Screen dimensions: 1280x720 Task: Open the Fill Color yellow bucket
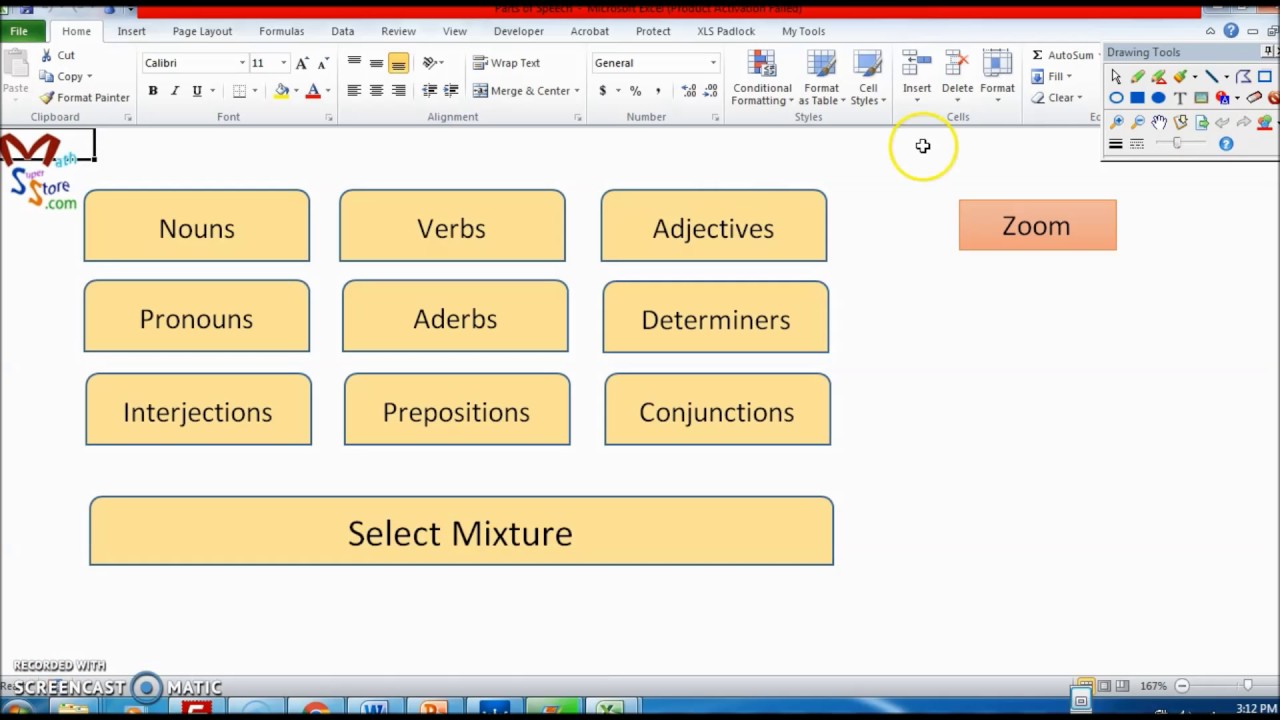pos(282,91)
